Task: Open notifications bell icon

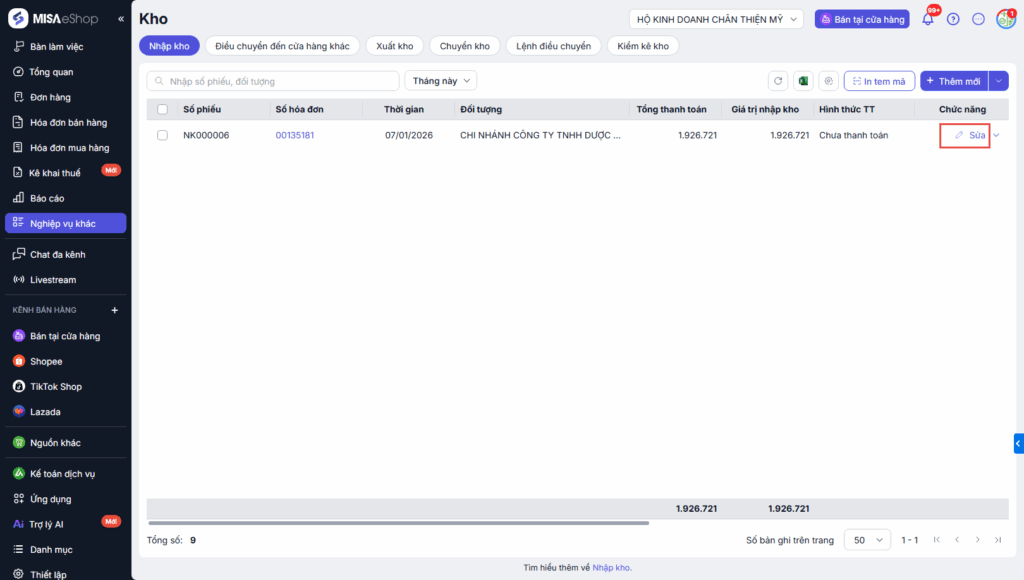Action: coord(927,19)
